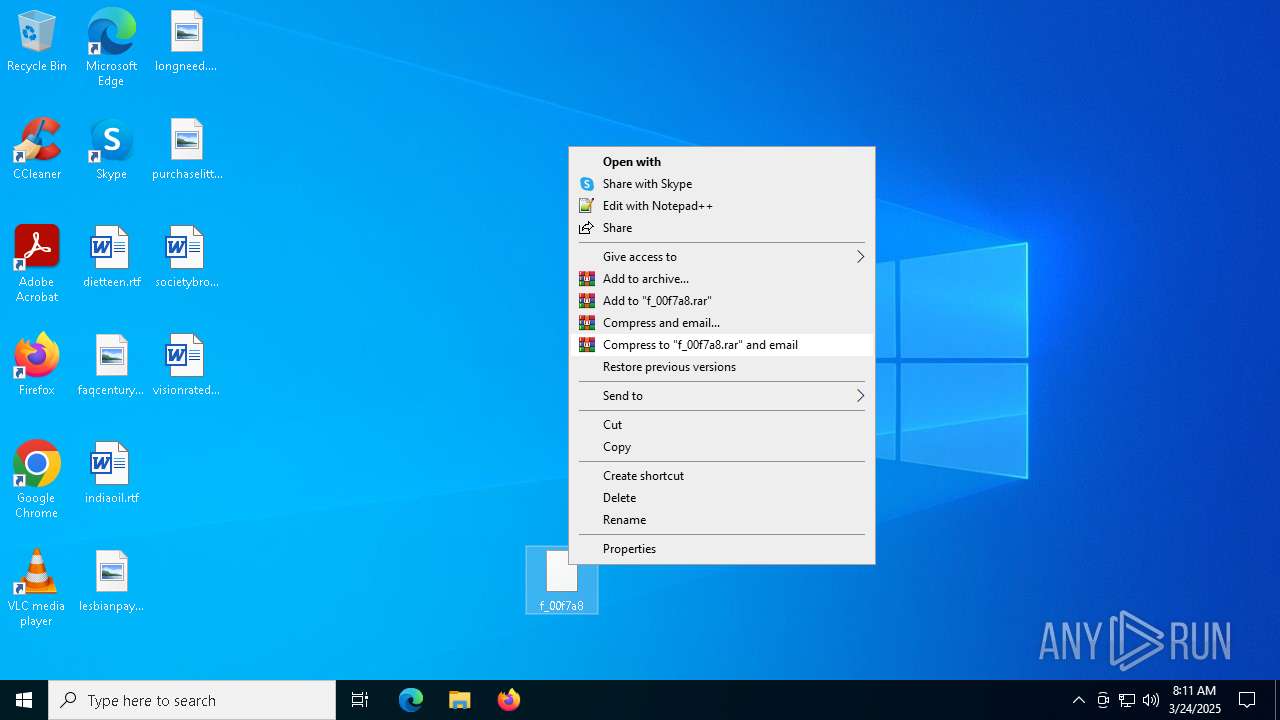Open the Skype desktop shortcut

(x=111, y=149)
